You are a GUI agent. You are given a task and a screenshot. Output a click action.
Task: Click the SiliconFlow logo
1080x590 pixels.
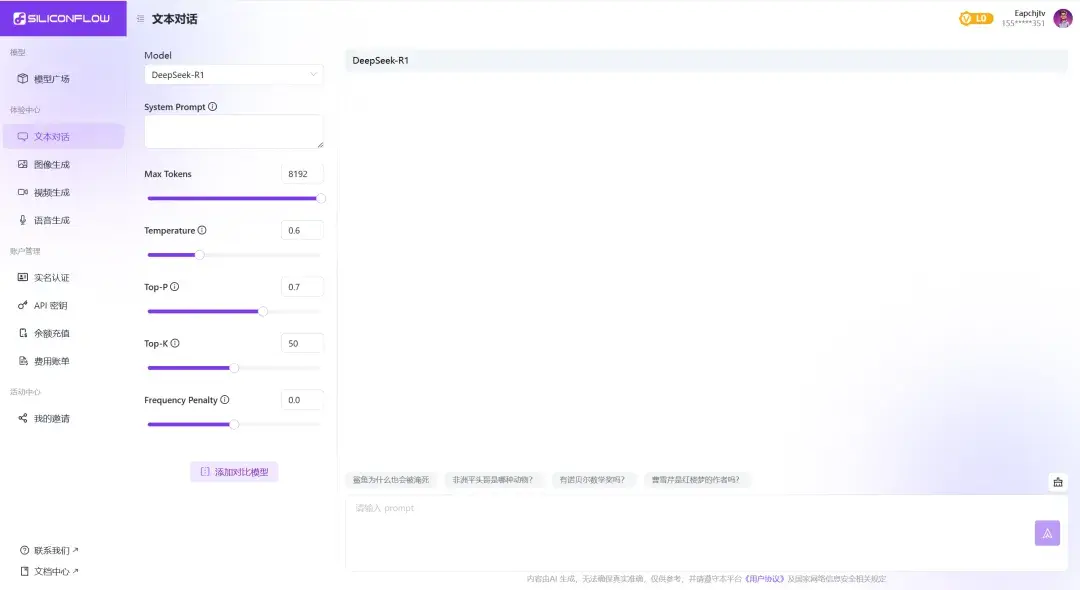pyautogui.click(x=62, y=19)
